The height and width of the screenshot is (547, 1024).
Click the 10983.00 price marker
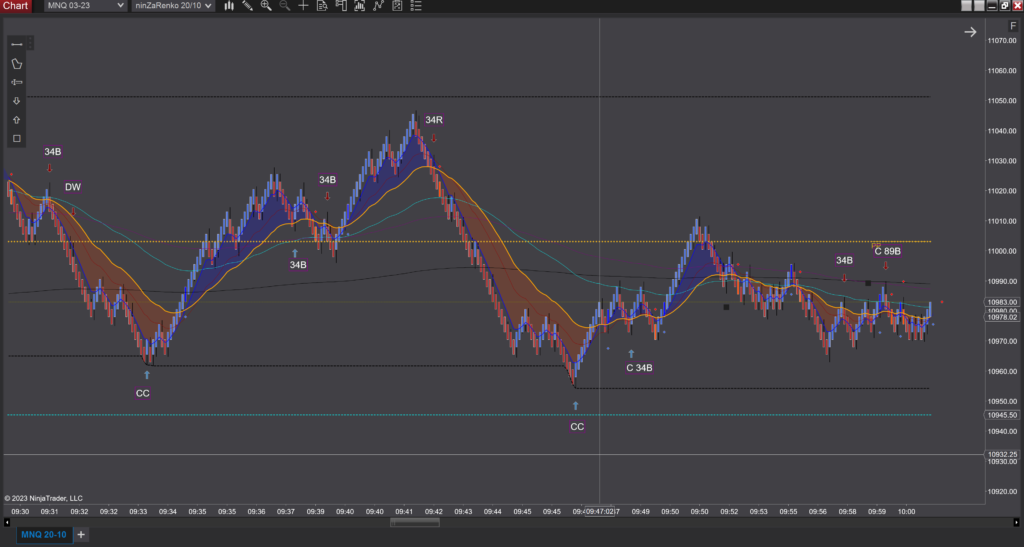click(1003, 302)
